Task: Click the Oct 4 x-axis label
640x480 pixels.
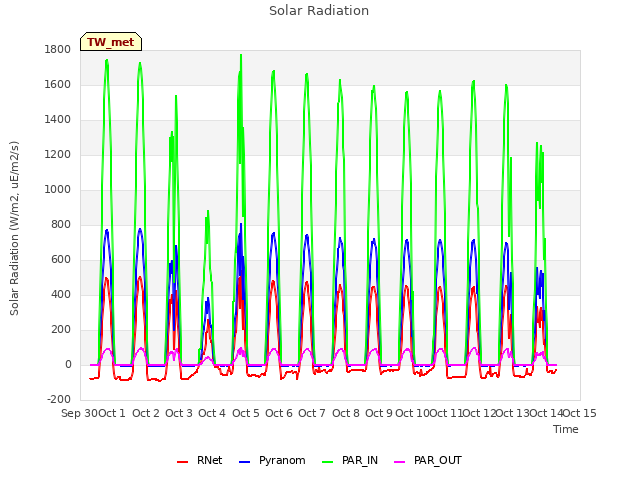Action: coord(212,413)
